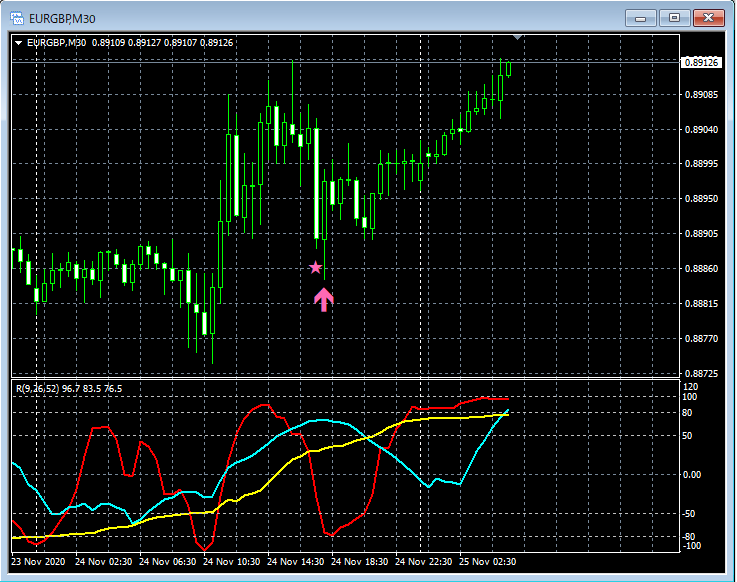Click the R(9,26,52) indicator label

[x=42, y=387]
